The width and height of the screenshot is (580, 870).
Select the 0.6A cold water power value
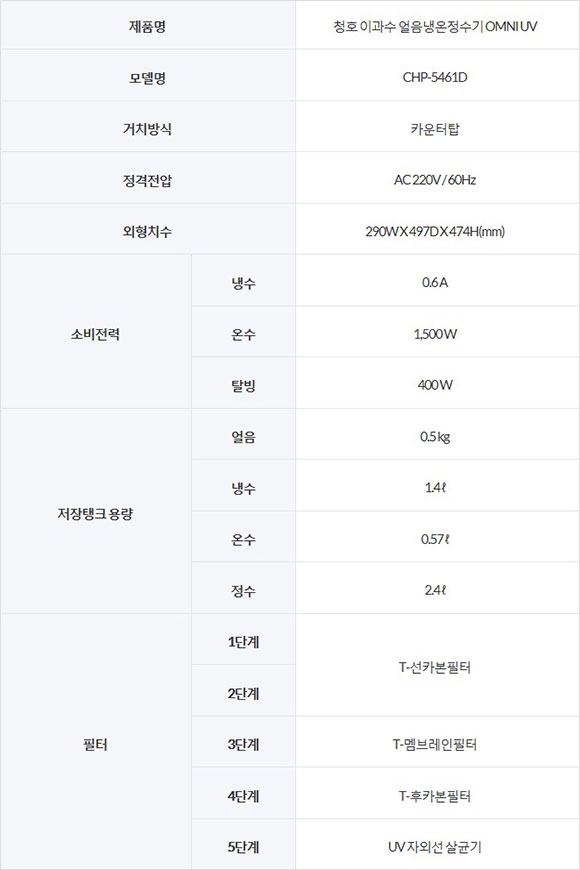pos(435,282)
